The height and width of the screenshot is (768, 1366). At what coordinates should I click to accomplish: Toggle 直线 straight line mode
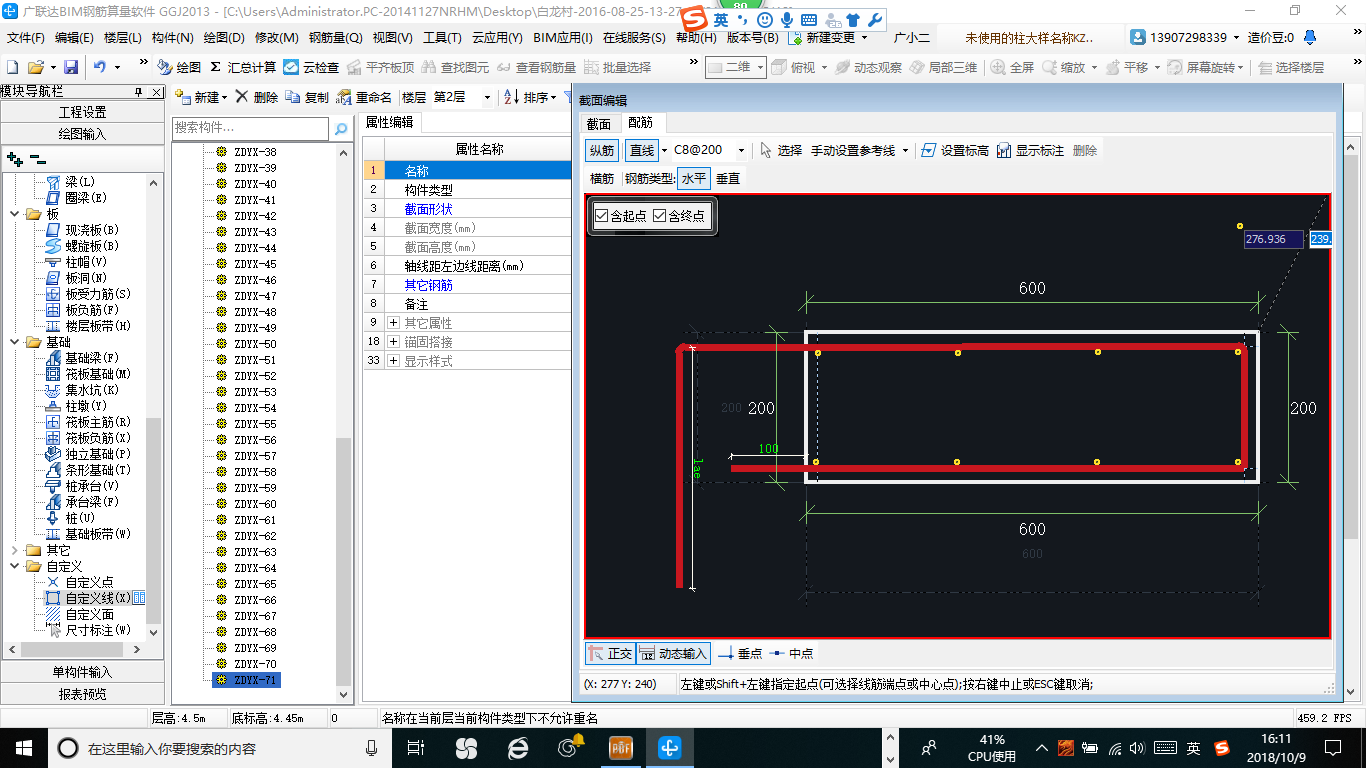coord(641,150)
